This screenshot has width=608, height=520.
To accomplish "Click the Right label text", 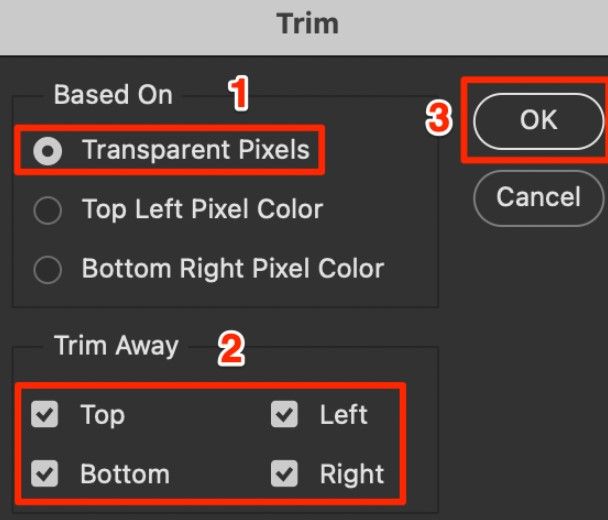I will pyautogui.click(x=352, y=475).
